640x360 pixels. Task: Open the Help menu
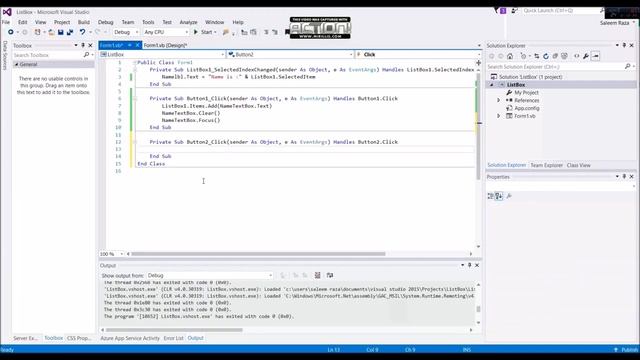point(238,22)
